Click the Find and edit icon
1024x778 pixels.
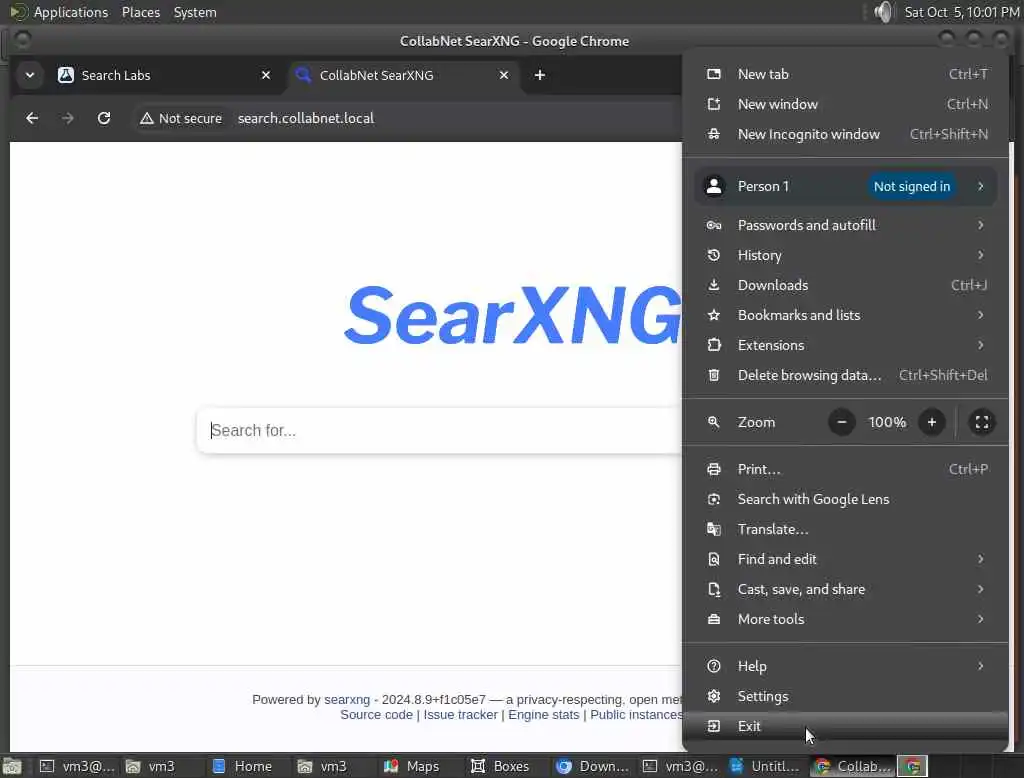pos(714,560)
